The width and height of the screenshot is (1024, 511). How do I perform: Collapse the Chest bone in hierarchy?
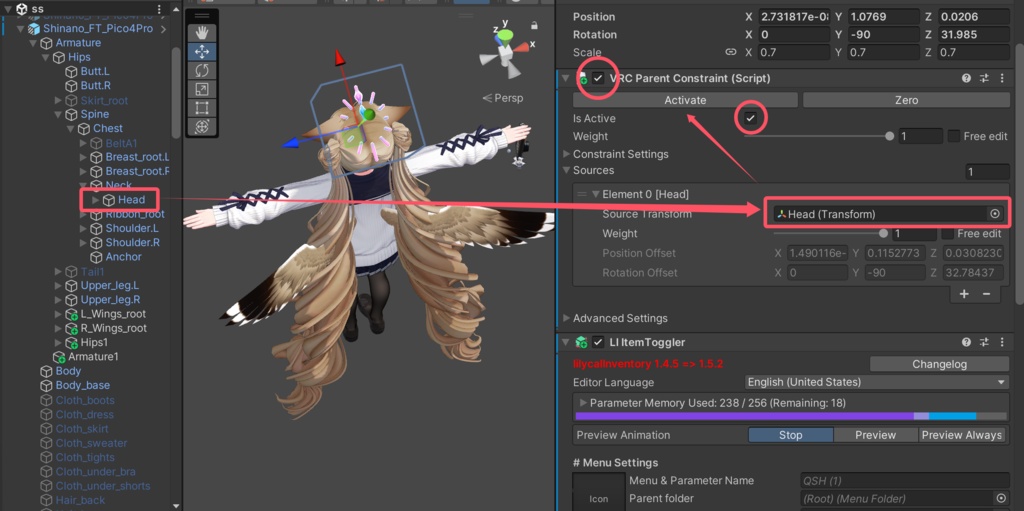click(x=70, y=129)
